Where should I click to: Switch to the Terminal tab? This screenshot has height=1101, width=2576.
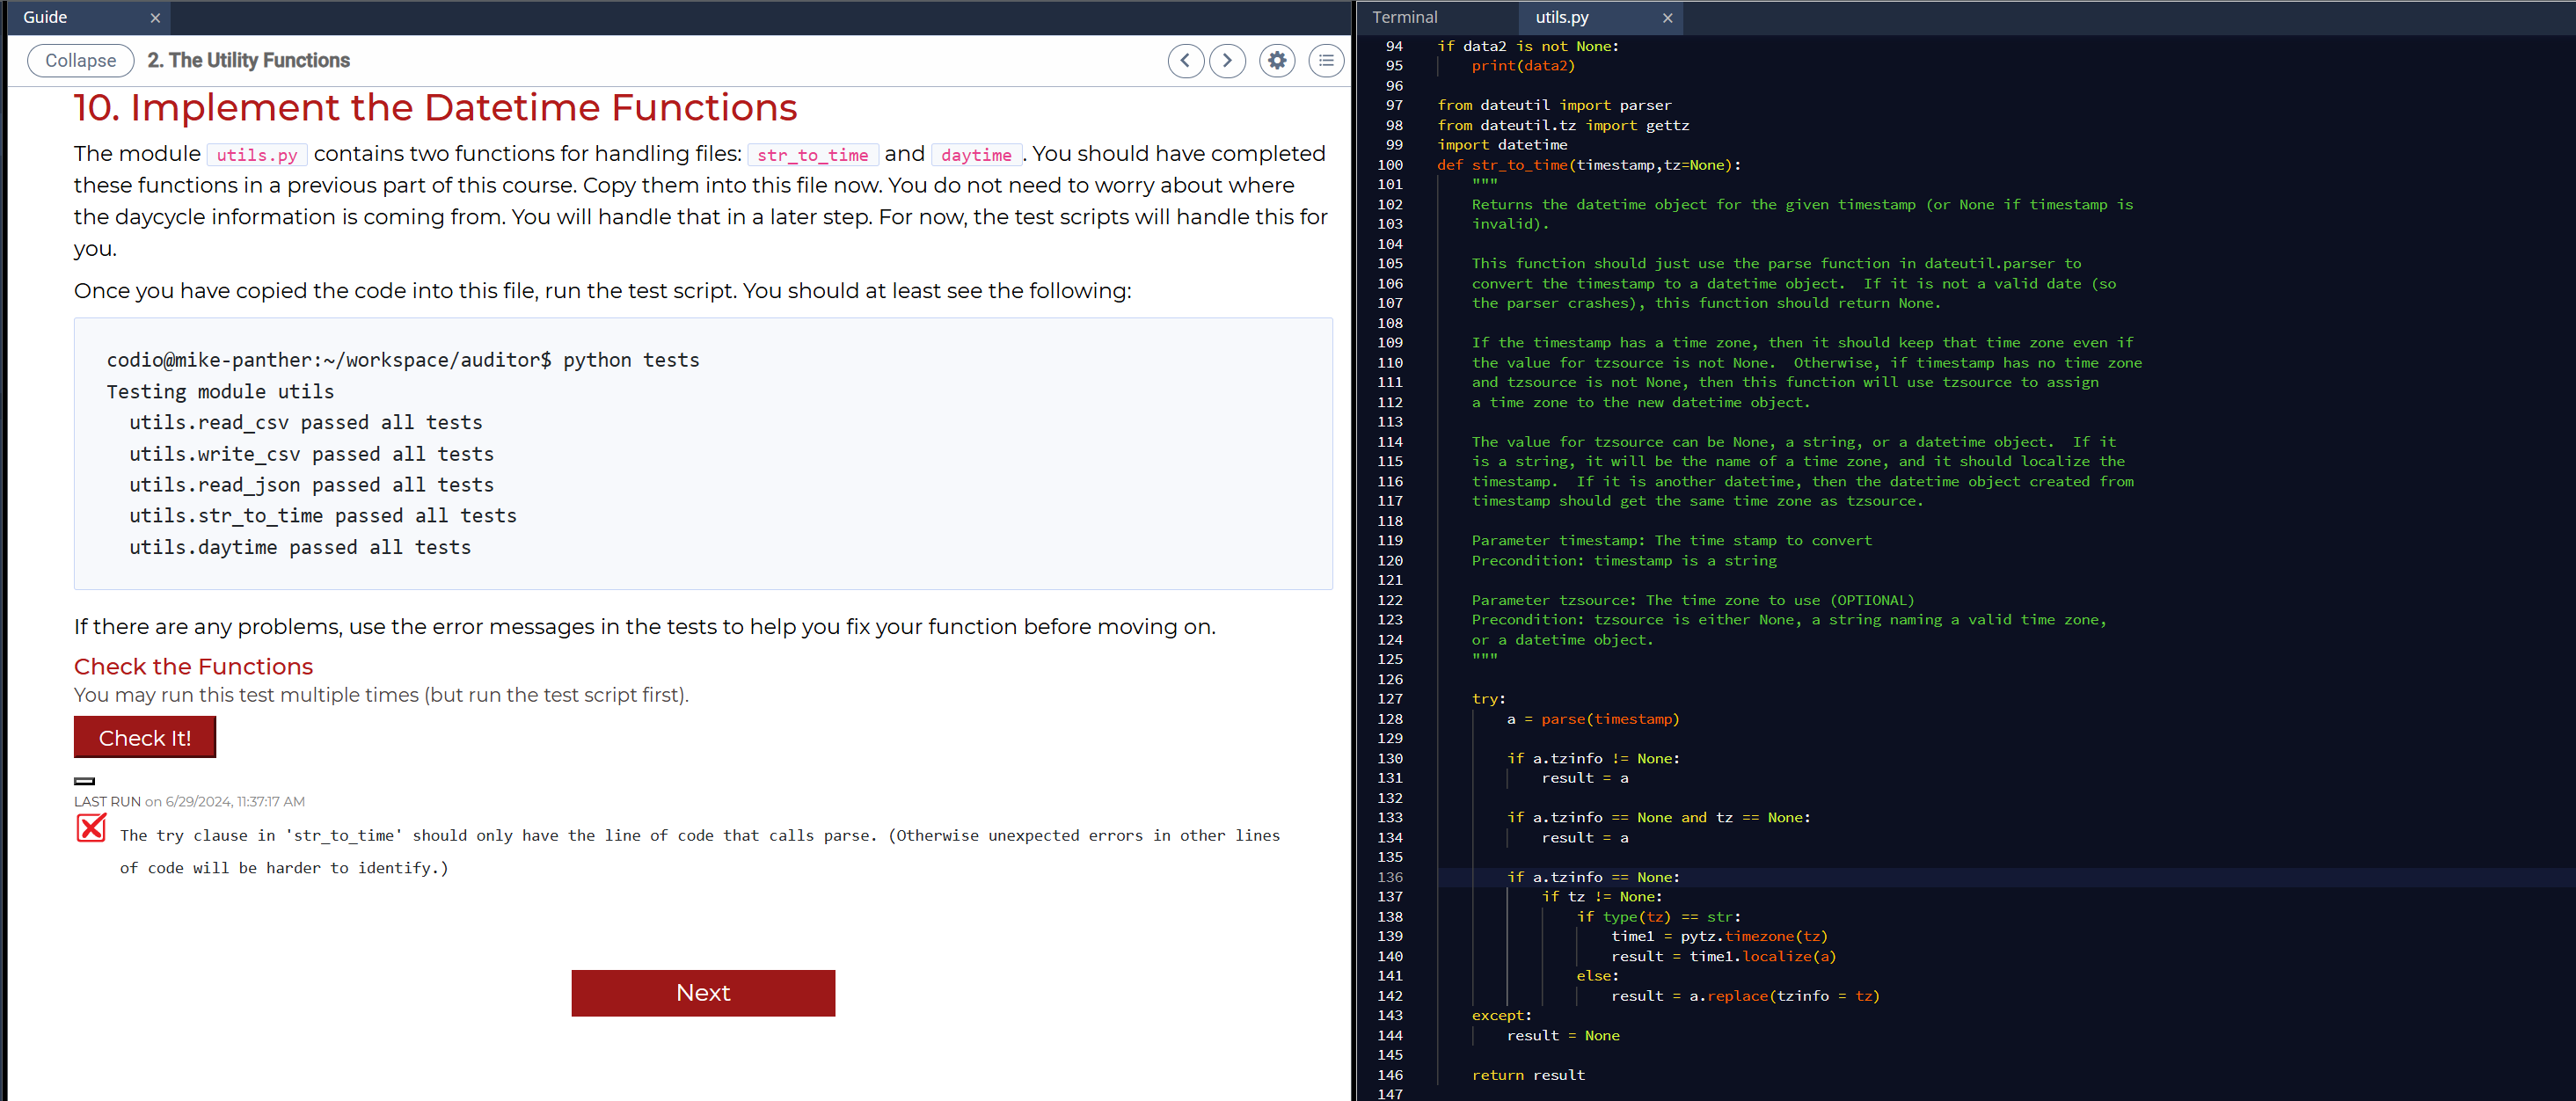tap(1405, 17)
